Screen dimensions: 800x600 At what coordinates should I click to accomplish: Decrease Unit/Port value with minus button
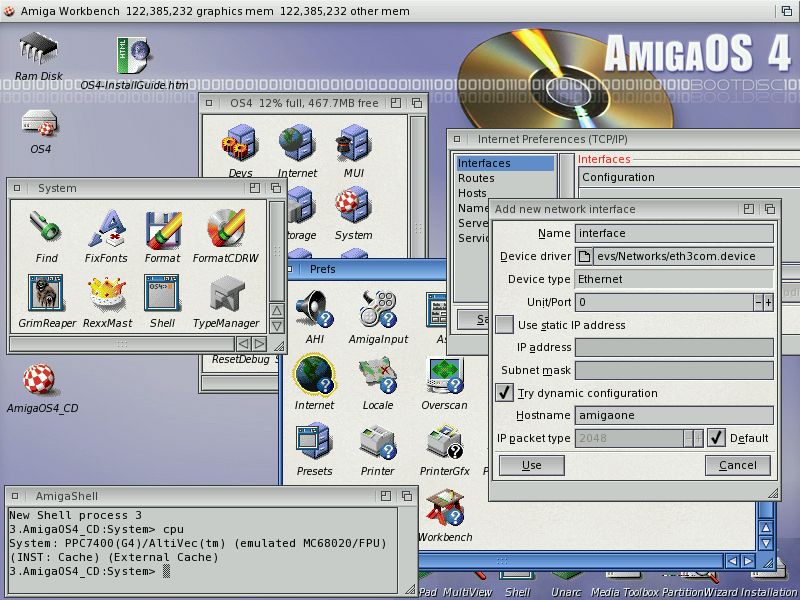tap(758, 302)
